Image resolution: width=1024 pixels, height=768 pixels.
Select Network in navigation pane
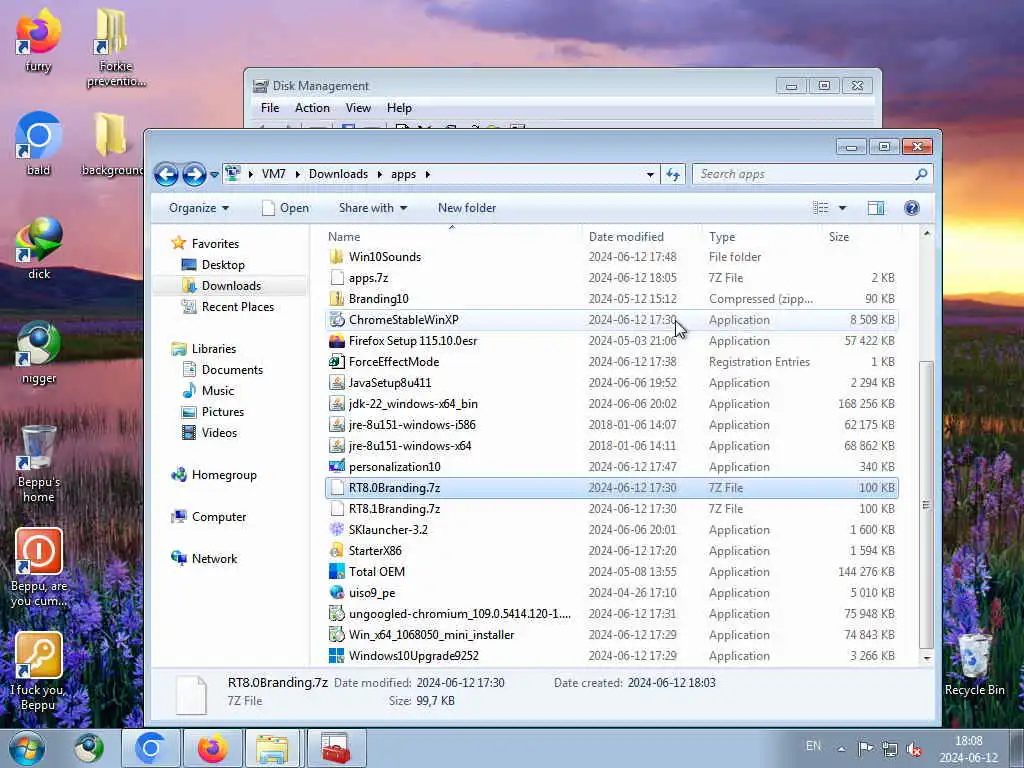[214, 558]
